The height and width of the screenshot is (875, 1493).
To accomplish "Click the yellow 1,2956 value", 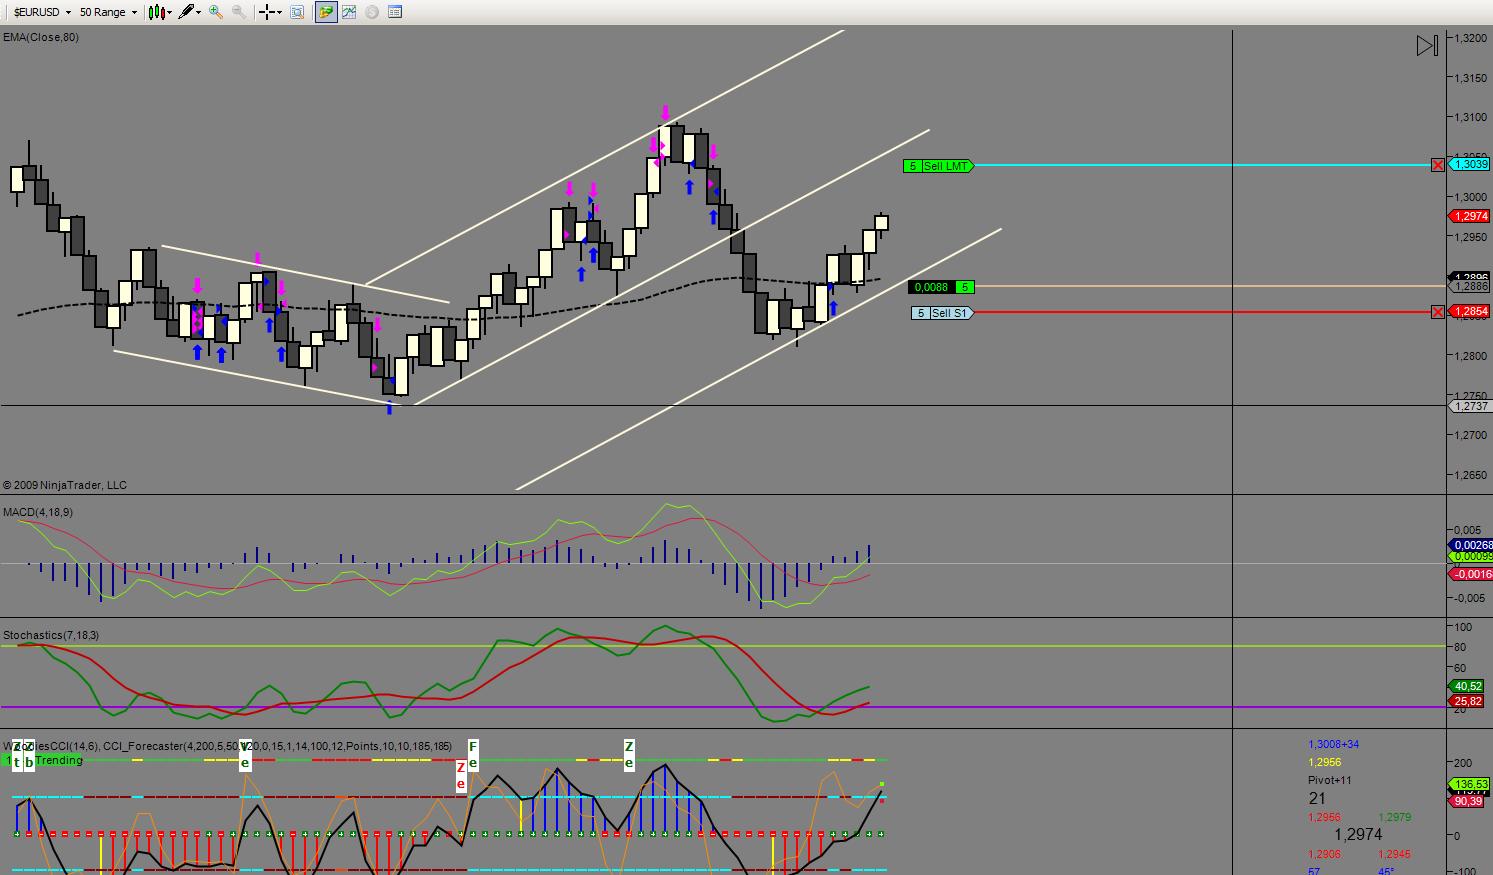I will (x=1325, y=762).
